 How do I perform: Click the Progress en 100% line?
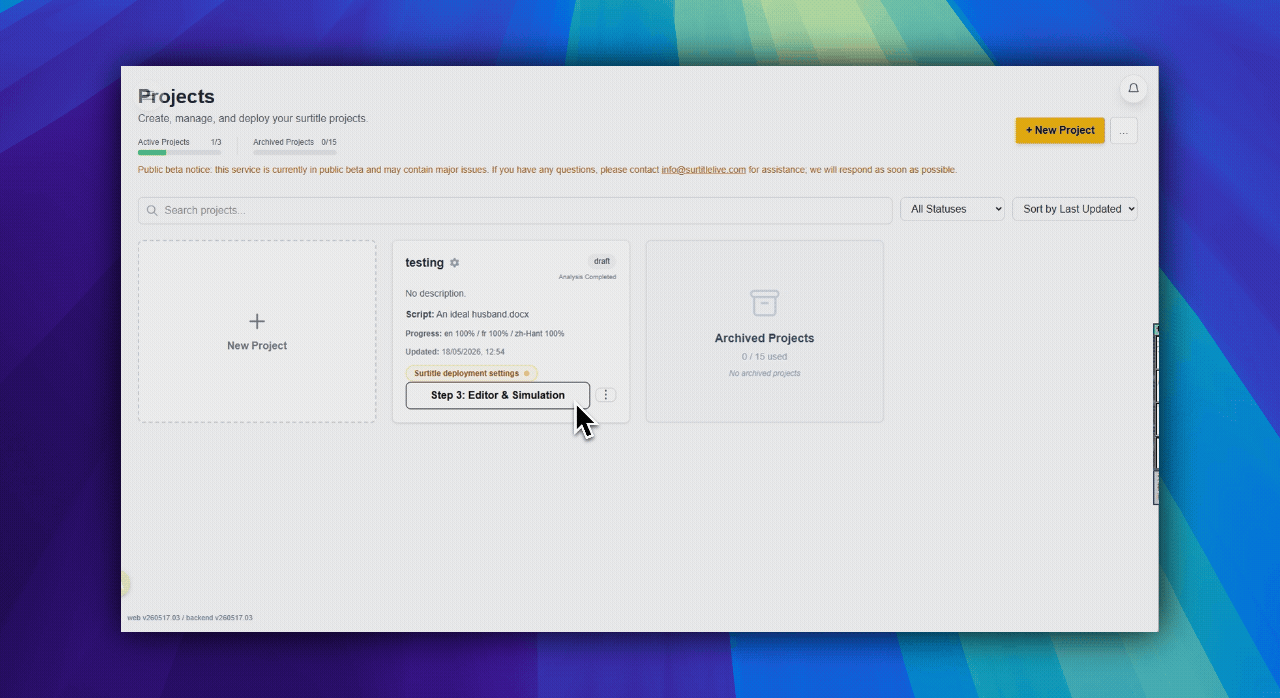(485, 334)
